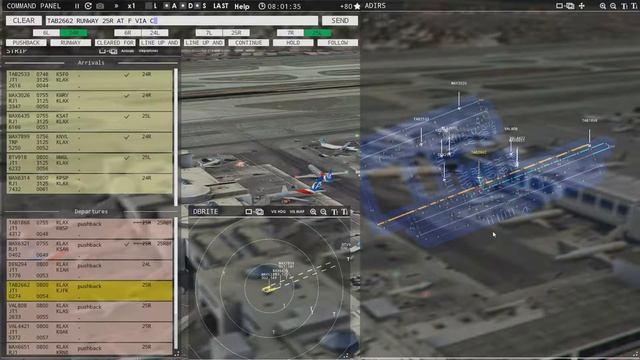Click the x1 speed indicator
Screen dimensions: 640x360
pos(131,6)
